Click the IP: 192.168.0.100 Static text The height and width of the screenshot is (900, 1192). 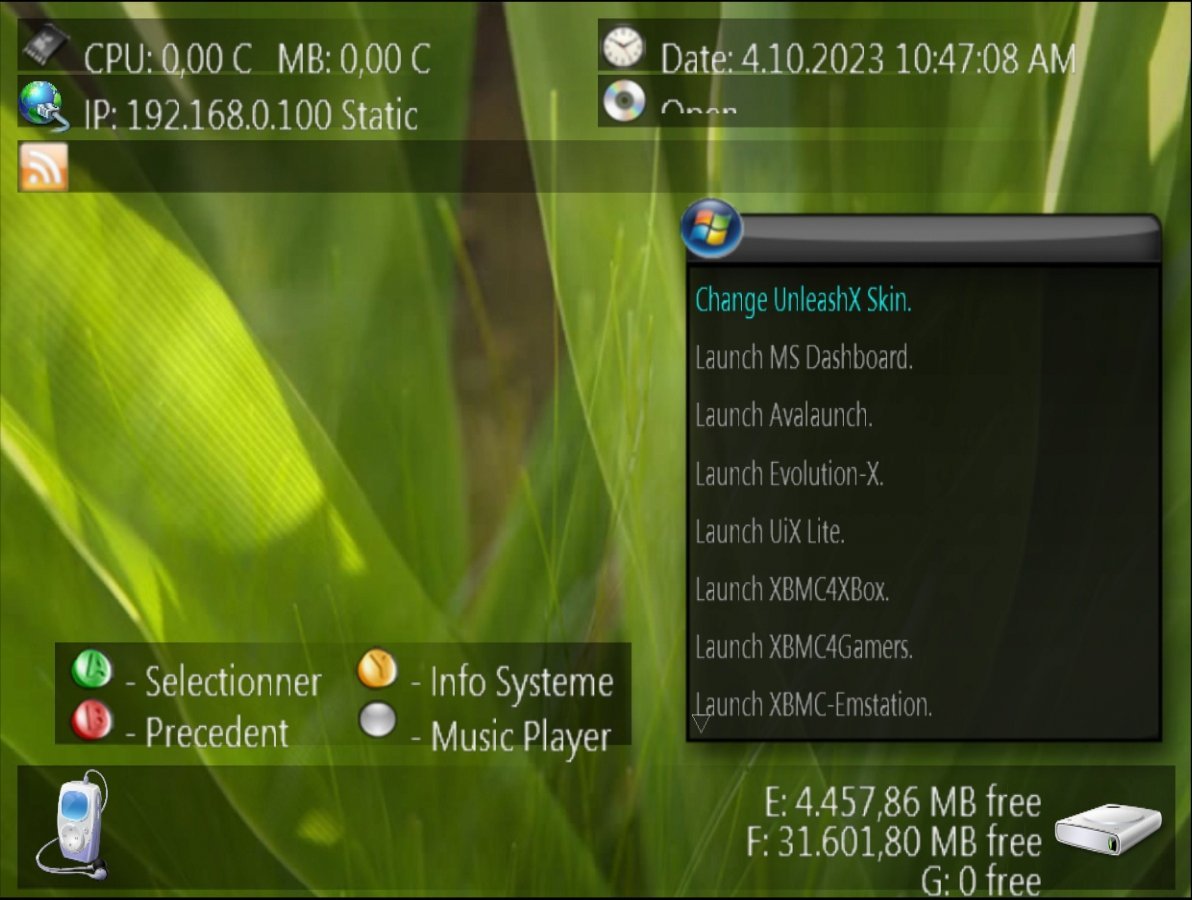(251, 116)
